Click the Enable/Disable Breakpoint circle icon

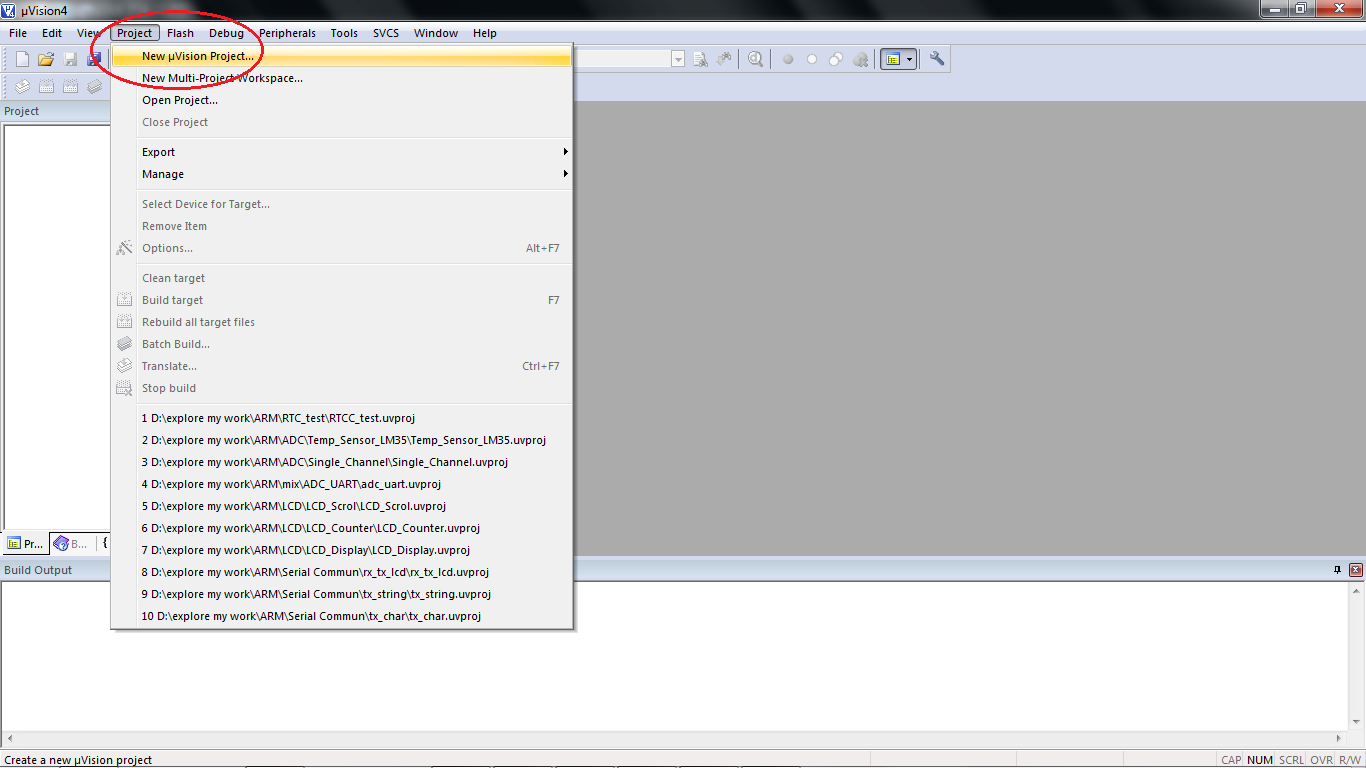point(812,59)
